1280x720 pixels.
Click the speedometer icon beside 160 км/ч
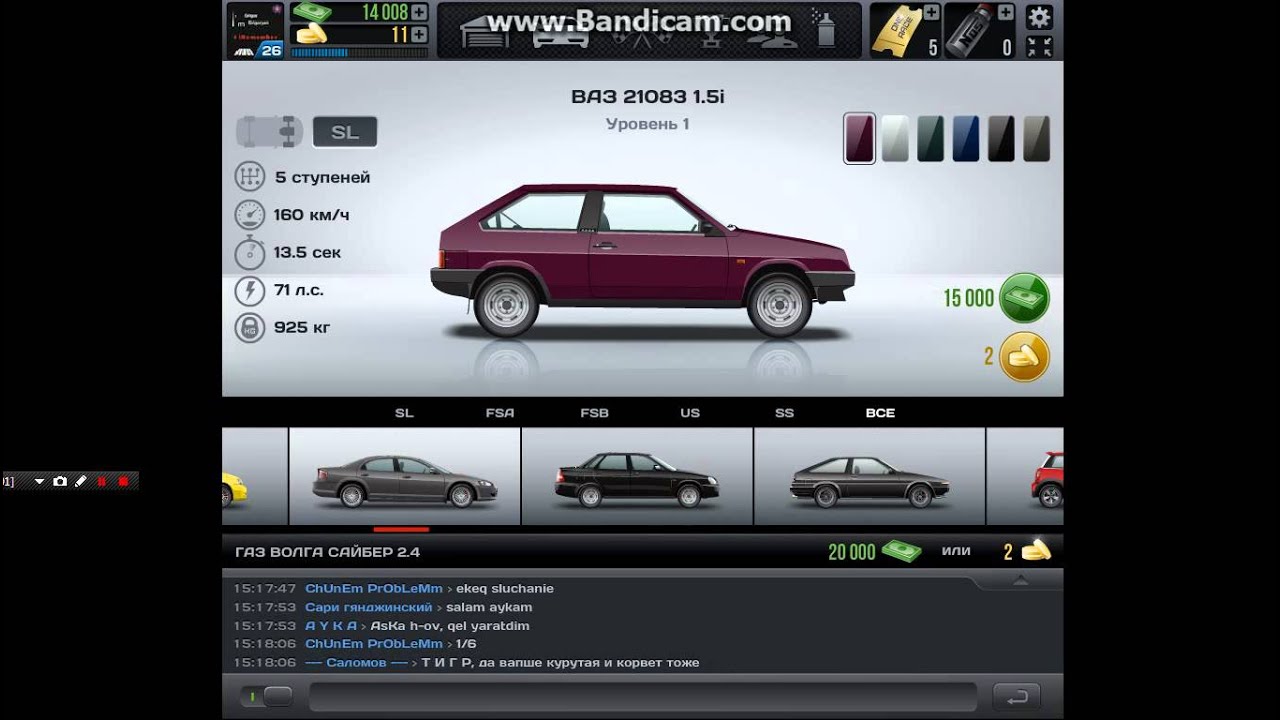pos(249,215)
